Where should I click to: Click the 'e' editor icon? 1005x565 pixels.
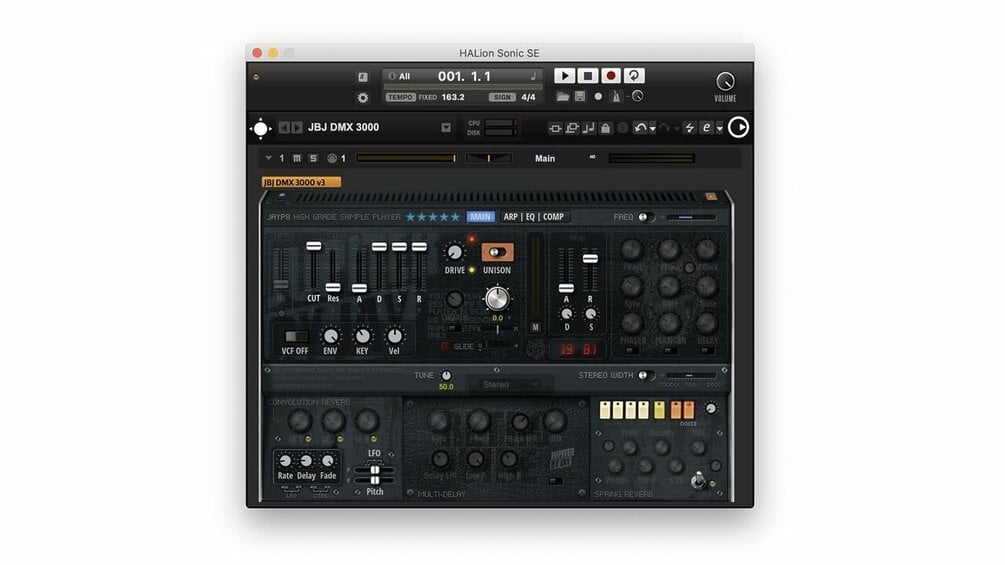[706, 128]
